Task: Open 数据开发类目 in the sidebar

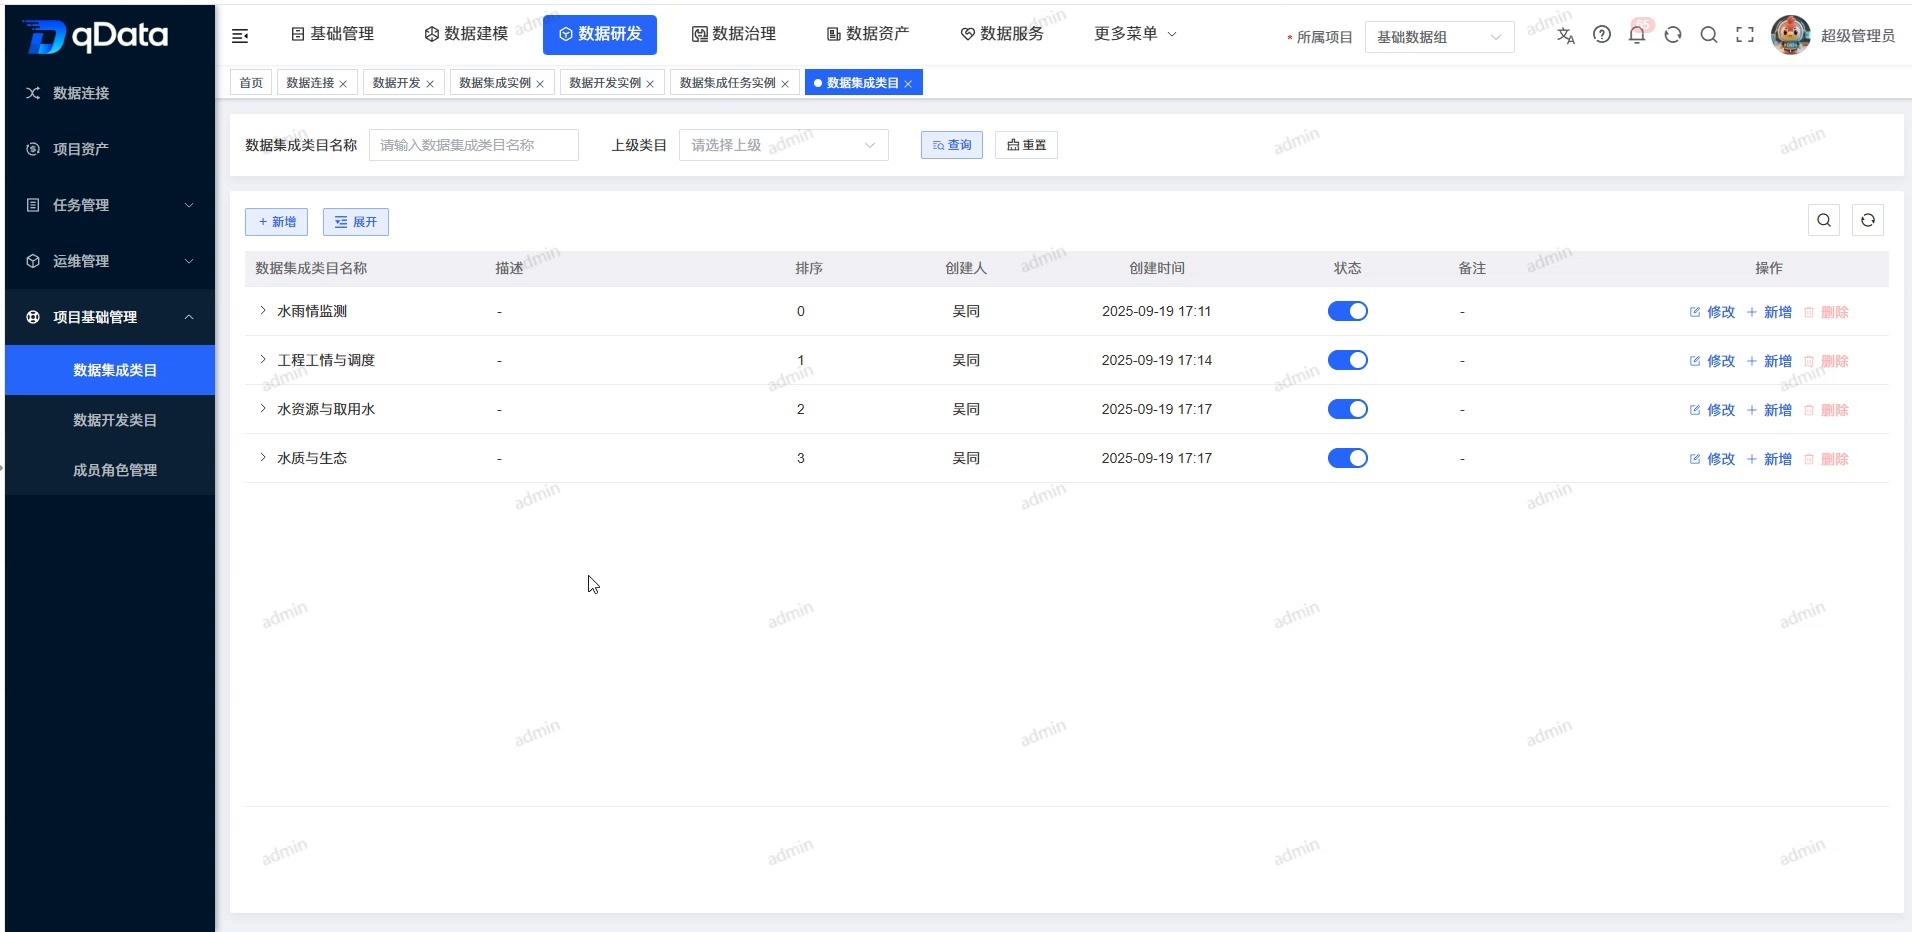Action: [x=110, y=420]
